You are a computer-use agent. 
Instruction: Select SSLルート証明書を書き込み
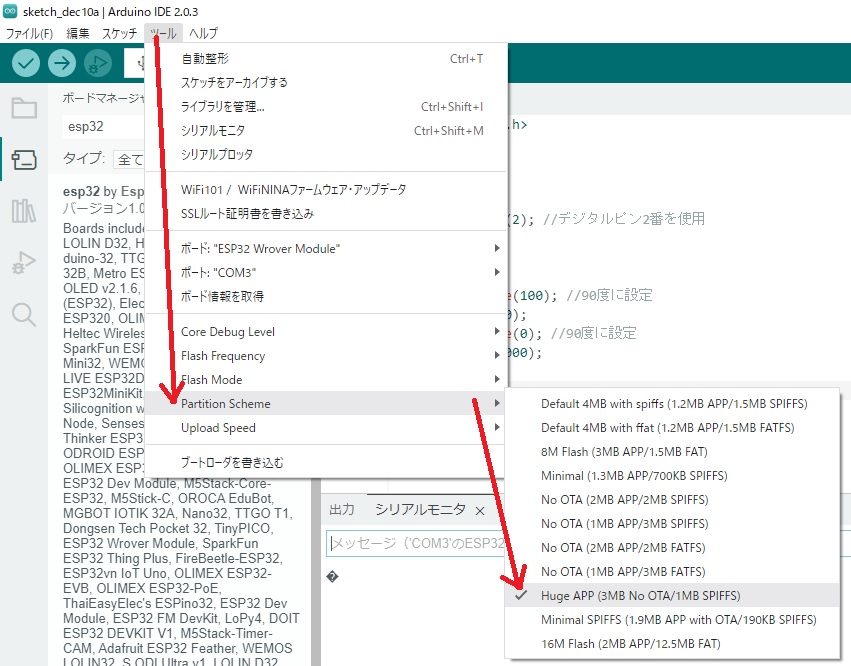point(326,213)
